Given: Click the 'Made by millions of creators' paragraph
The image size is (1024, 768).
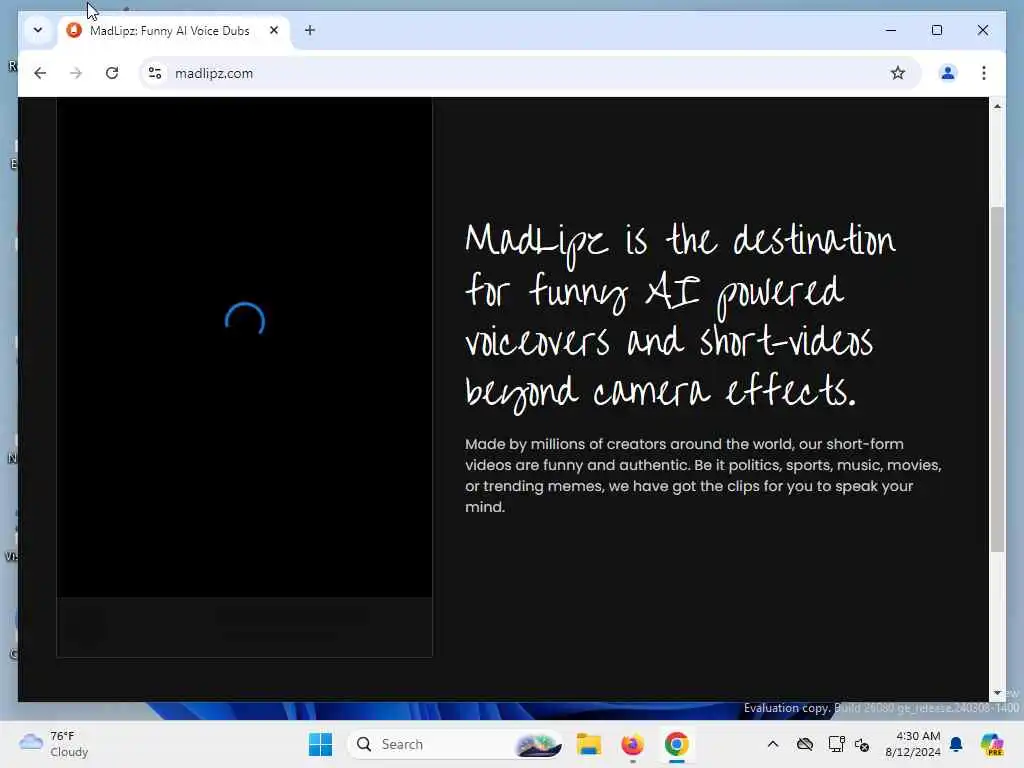Looking at the screenshot, I should (703, 475).
